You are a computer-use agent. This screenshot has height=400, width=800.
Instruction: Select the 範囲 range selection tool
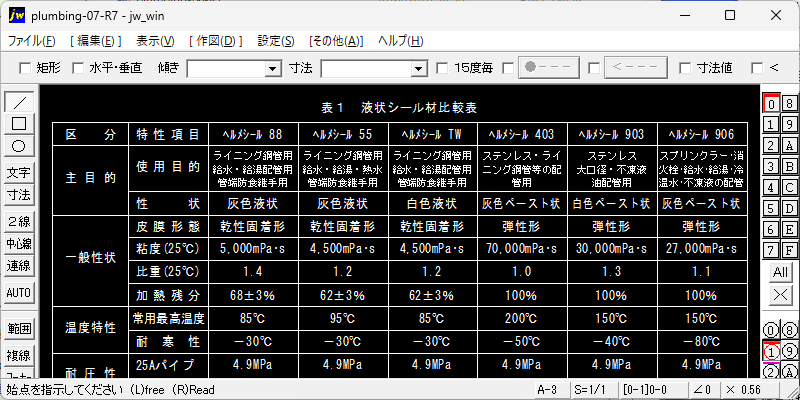pos(19,329)
